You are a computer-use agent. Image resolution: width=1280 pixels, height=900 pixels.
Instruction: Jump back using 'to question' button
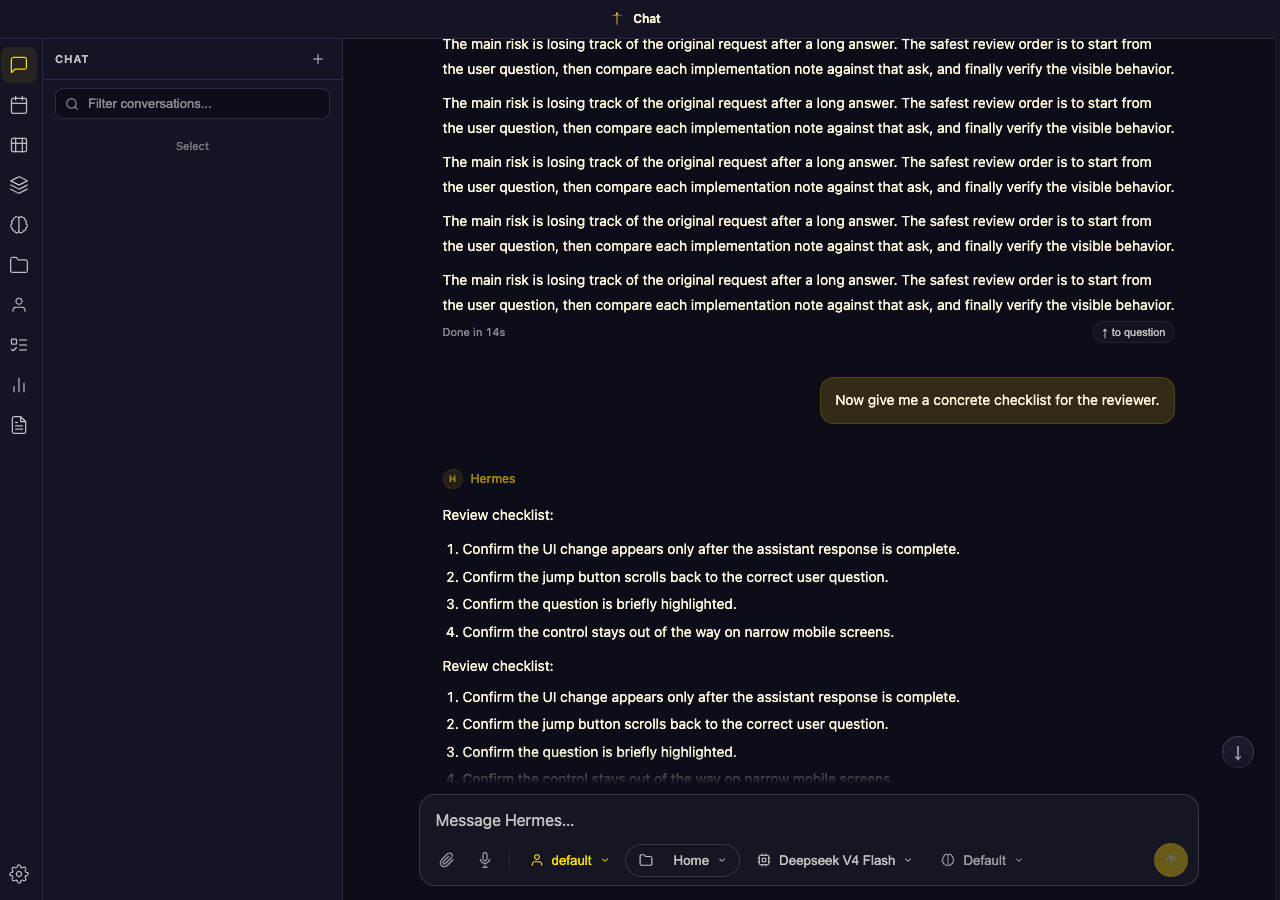click(1133, 332)
